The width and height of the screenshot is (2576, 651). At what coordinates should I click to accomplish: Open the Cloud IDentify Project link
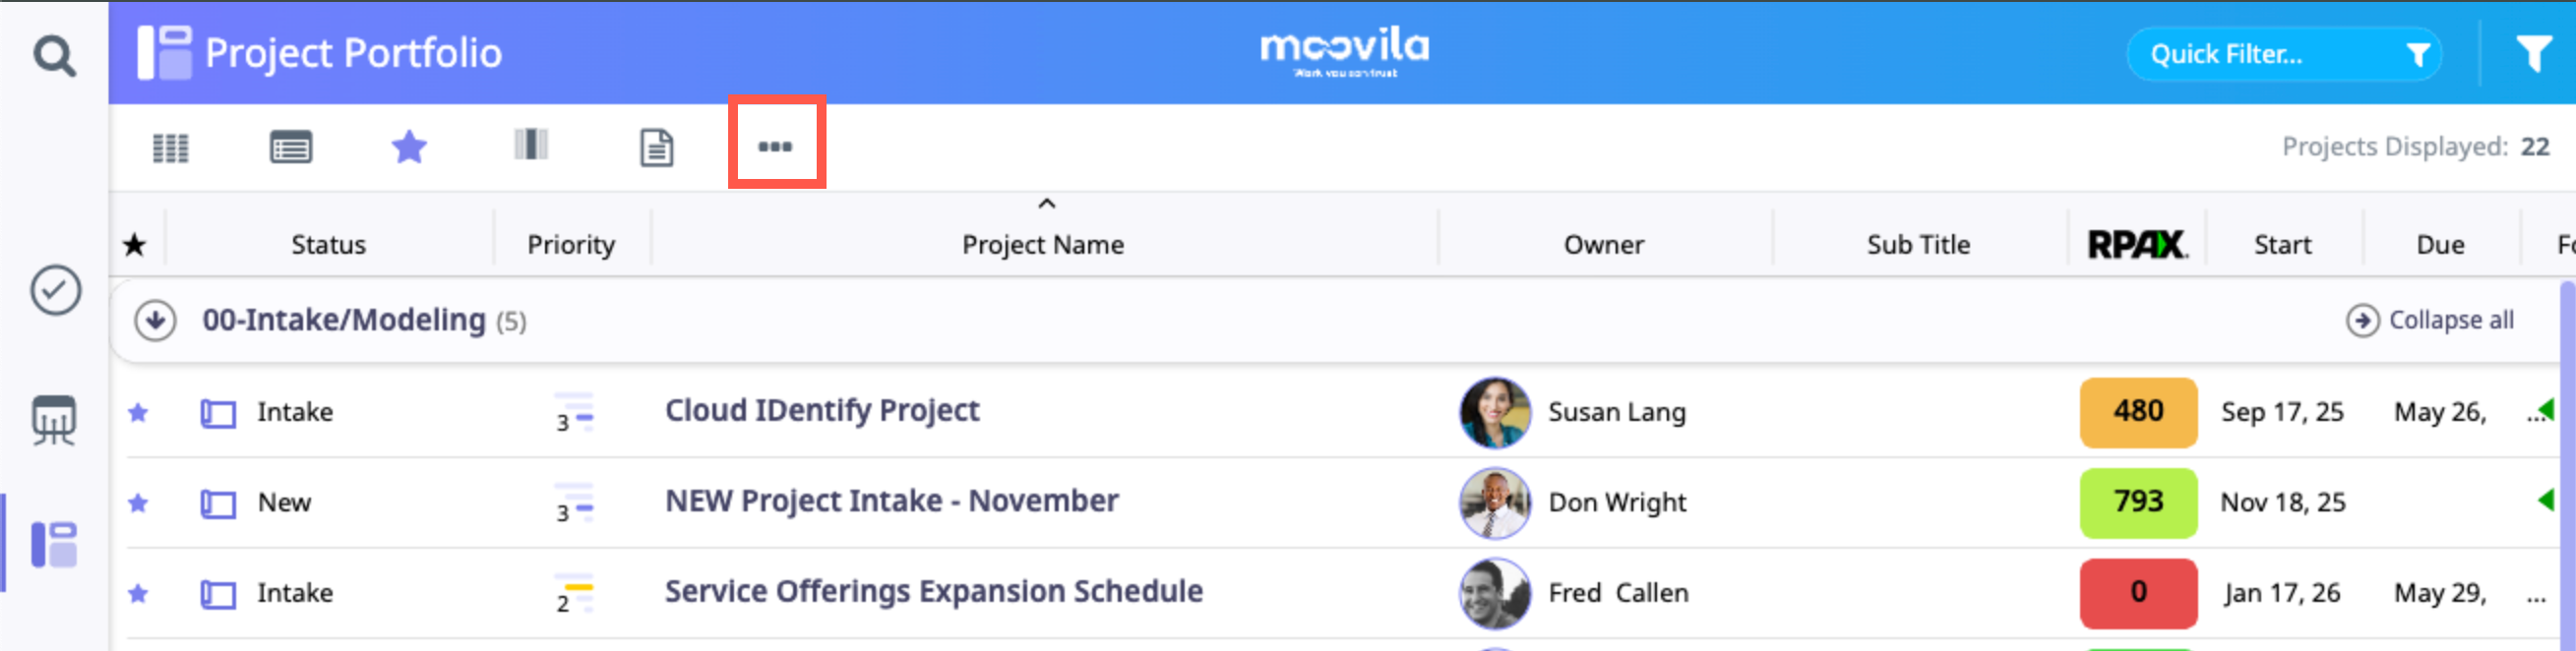point(821,411)
